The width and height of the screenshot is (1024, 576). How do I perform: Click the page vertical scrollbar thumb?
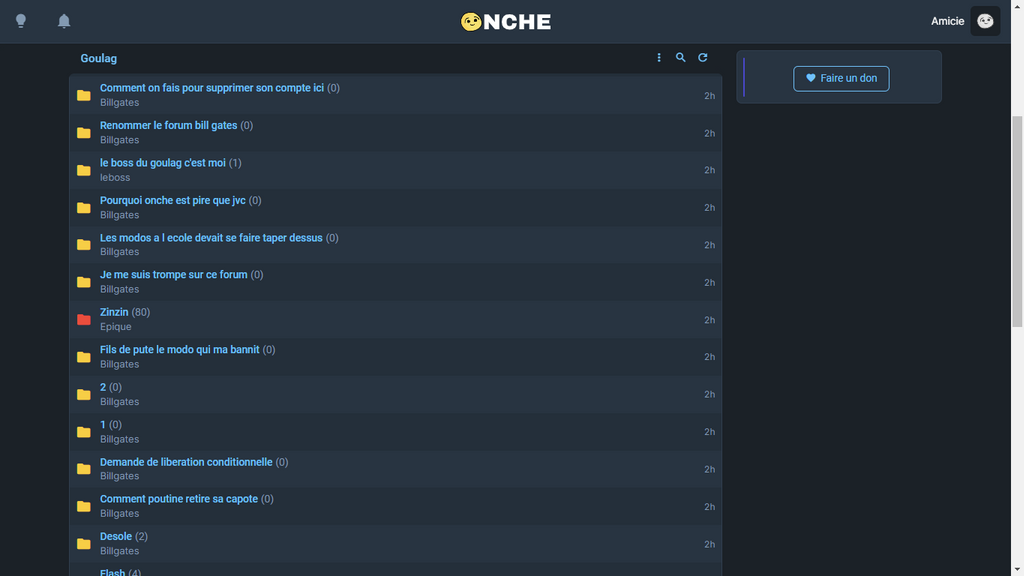1017,221
